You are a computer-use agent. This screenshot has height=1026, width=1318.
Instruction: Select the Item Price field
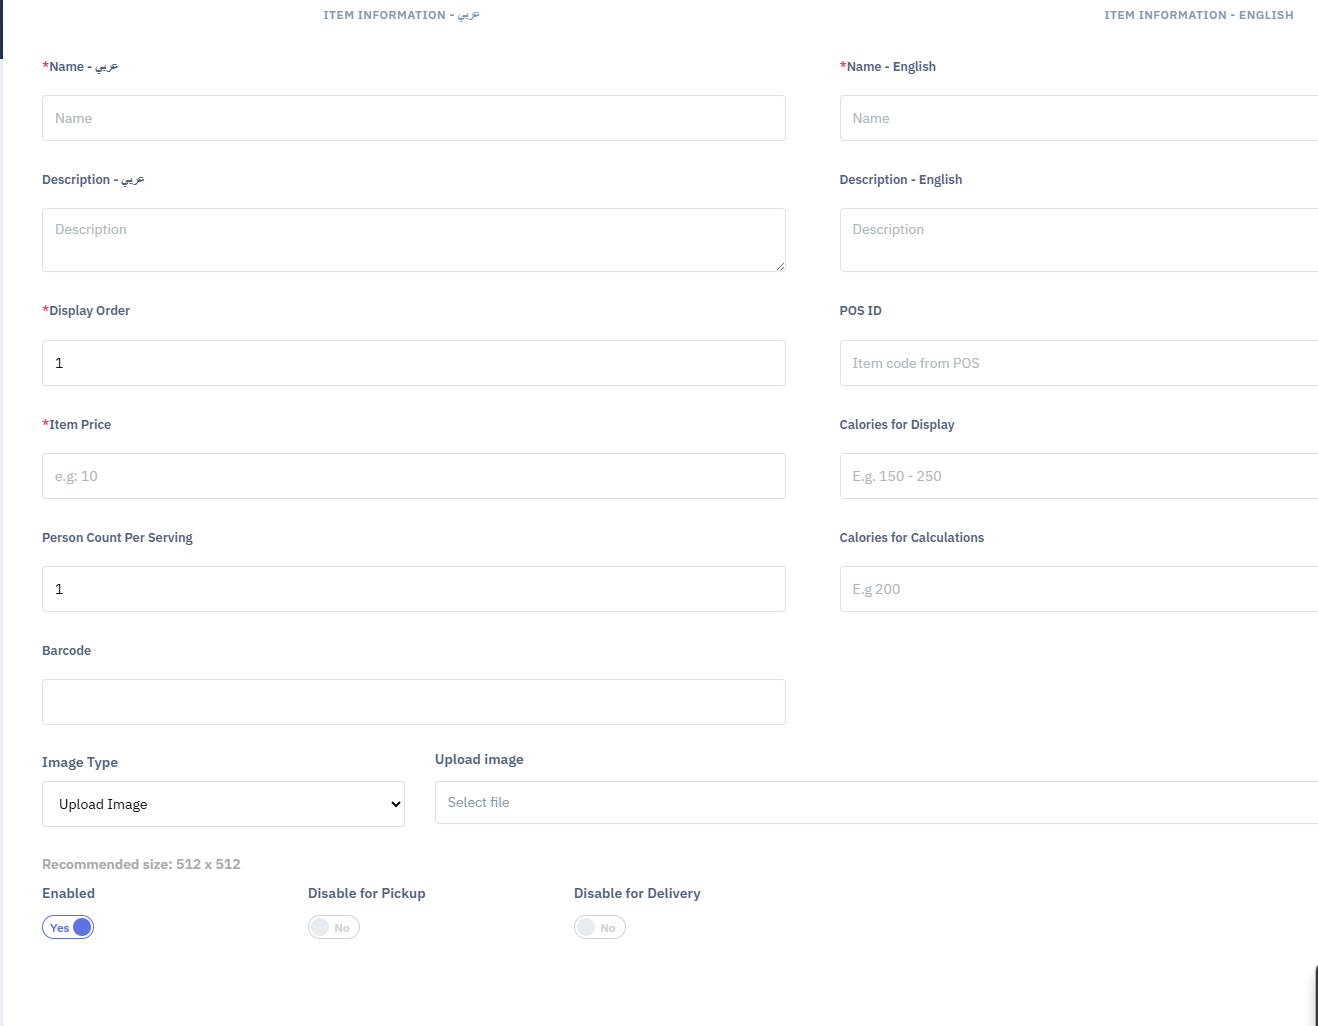413,476
